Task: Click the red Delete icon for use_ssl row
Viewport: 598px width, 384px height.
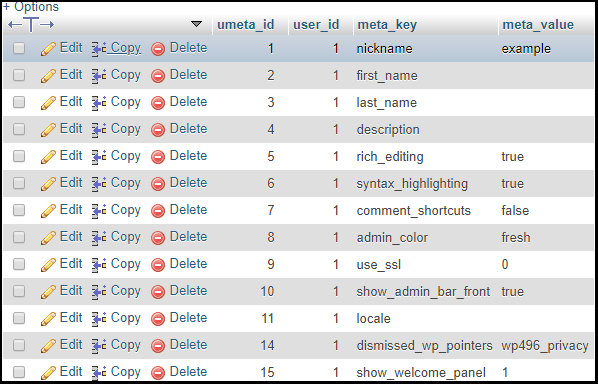Action: click(x=158, y=265)
